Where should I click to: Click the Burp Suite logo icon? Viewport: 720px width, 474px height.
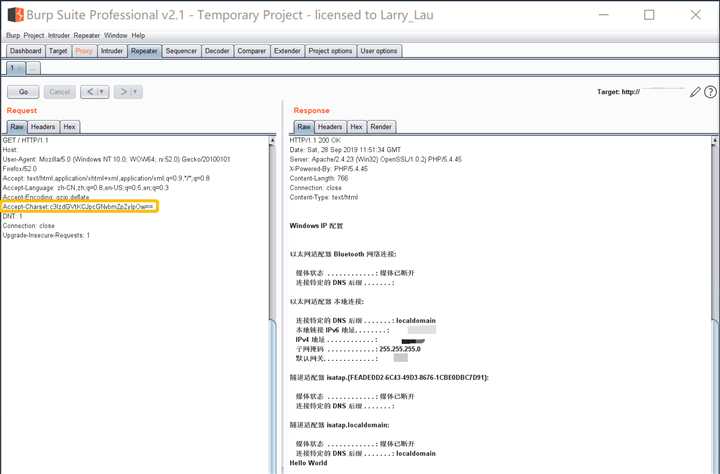pos(16,15)
